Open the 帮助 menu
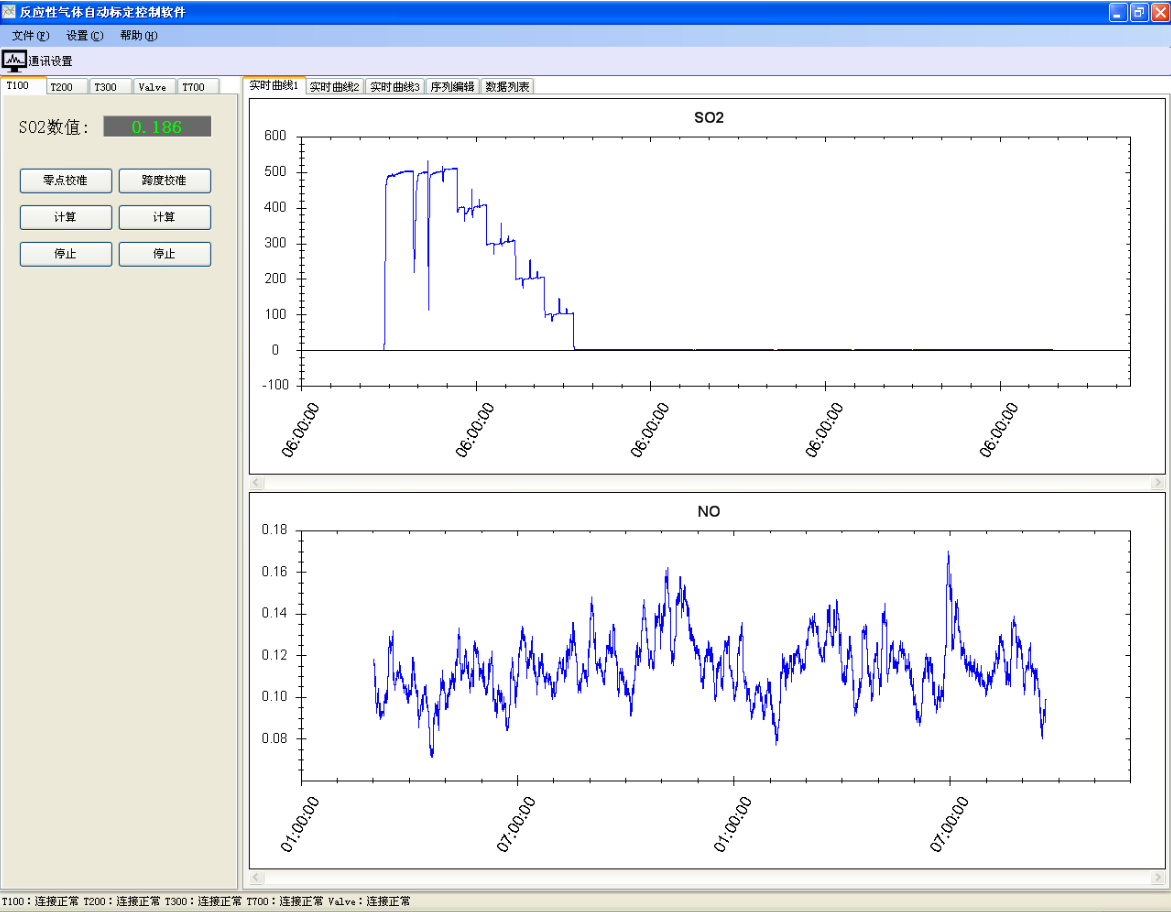The image size is (1171, 912). (138, 36)
